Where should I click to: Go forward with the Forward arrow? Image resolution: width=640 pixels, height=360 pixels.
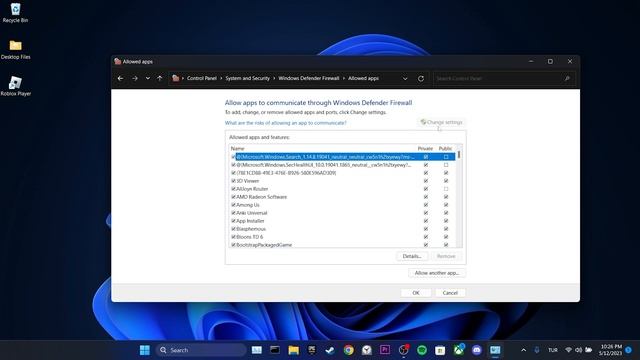coord(135,78)
